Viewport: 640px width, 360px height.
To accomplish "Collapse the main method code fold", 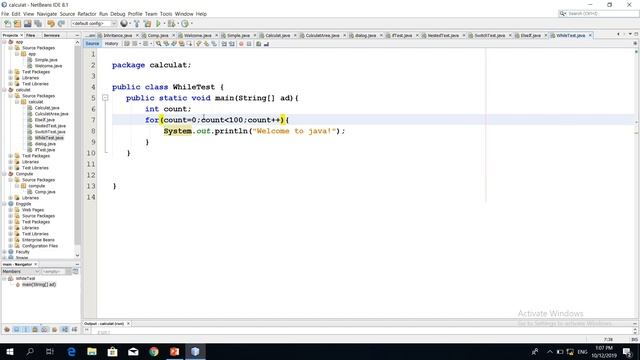I will pos(105,98).
